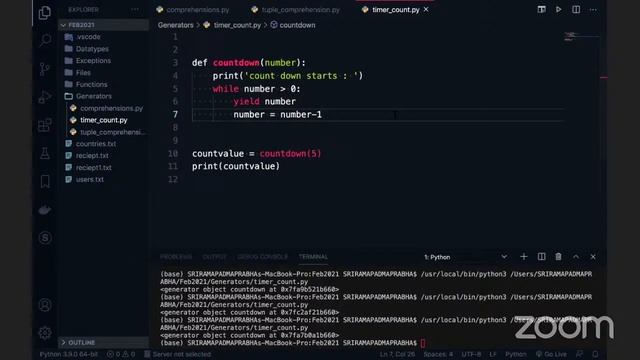640x360 pixels.
Task: Start Go Live server
Action: tap(551, 354)
